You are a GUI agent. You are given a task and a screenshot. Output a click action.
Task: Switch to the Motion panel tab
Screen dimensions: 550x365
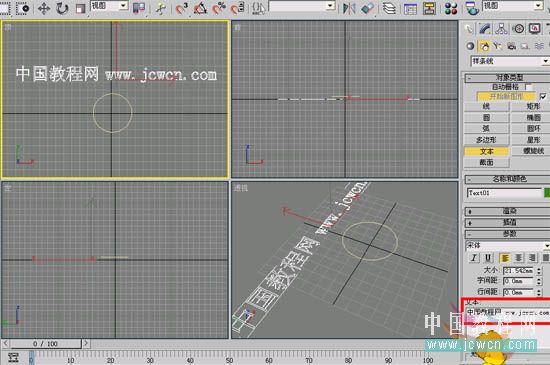coord(519,29)
